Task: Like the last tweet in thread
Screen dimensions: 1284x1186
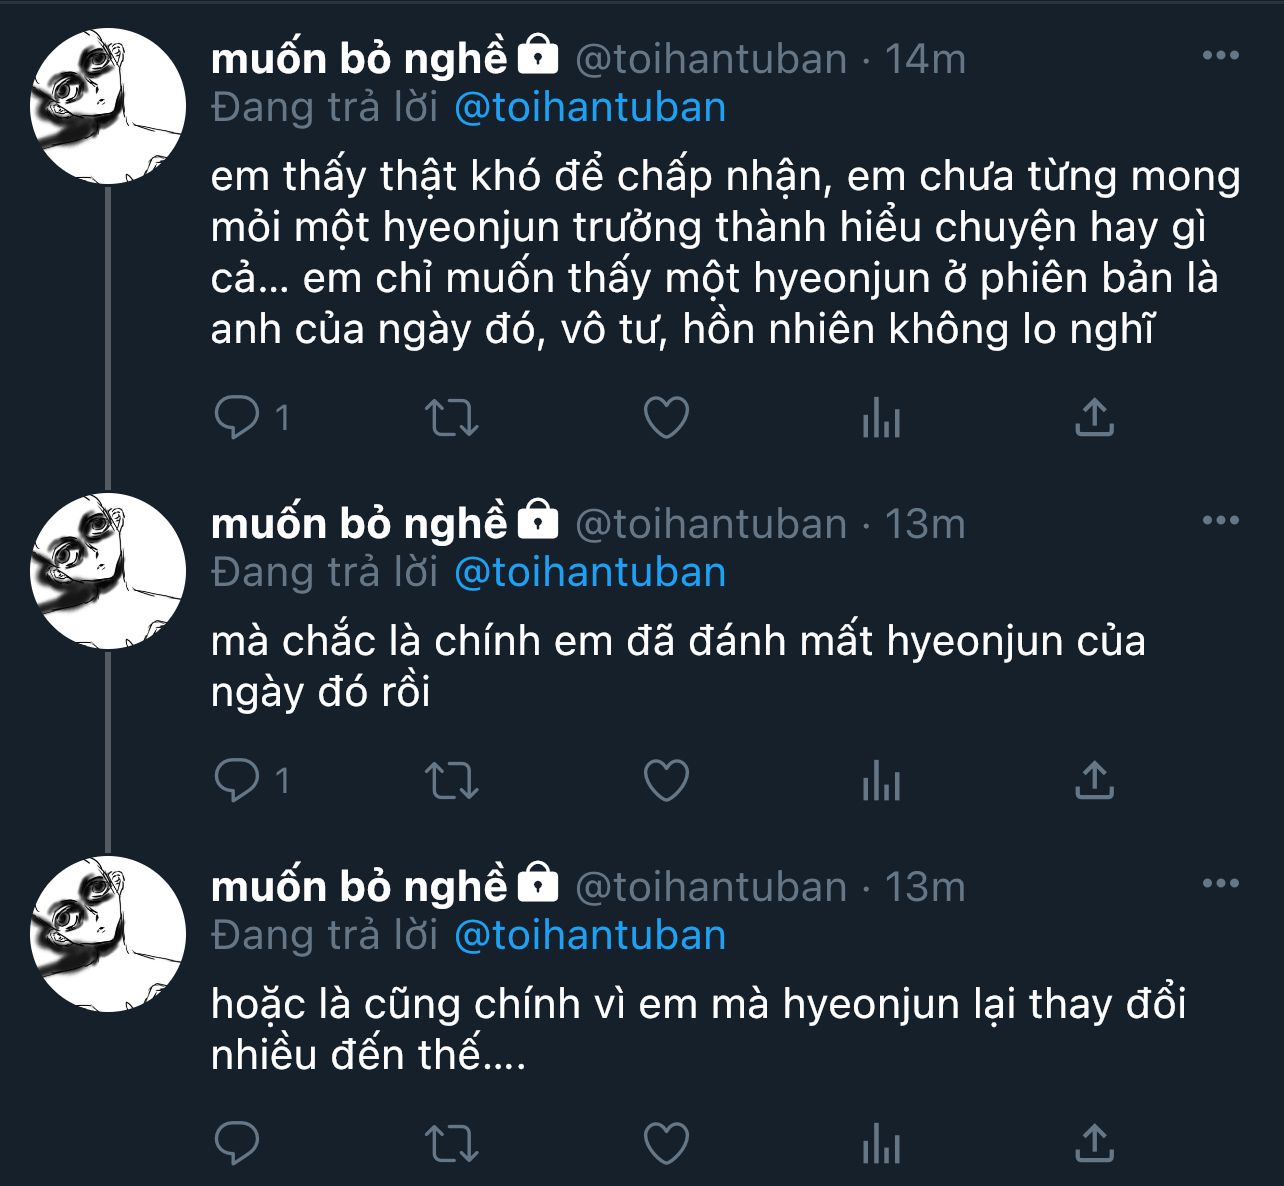Action: pos(666,1143)
